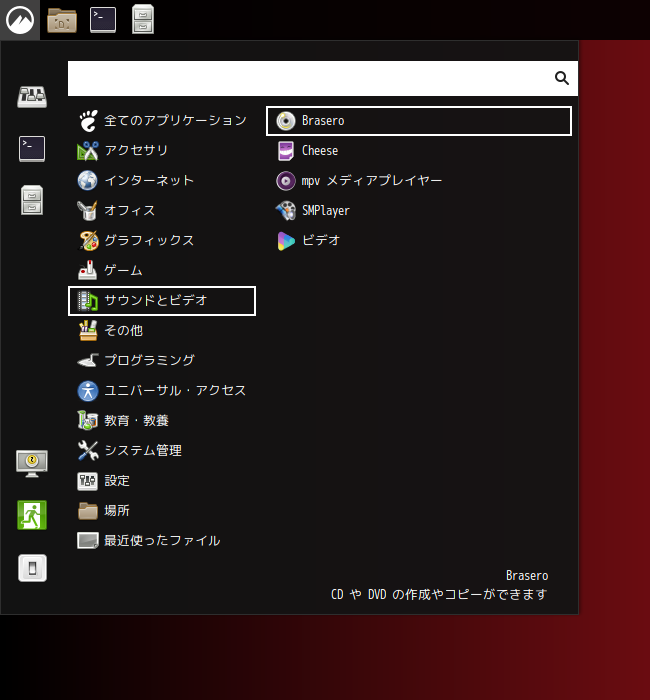Open the file manager folder icon in top panel
Screen dimensions: 650x700
[62, 20]
